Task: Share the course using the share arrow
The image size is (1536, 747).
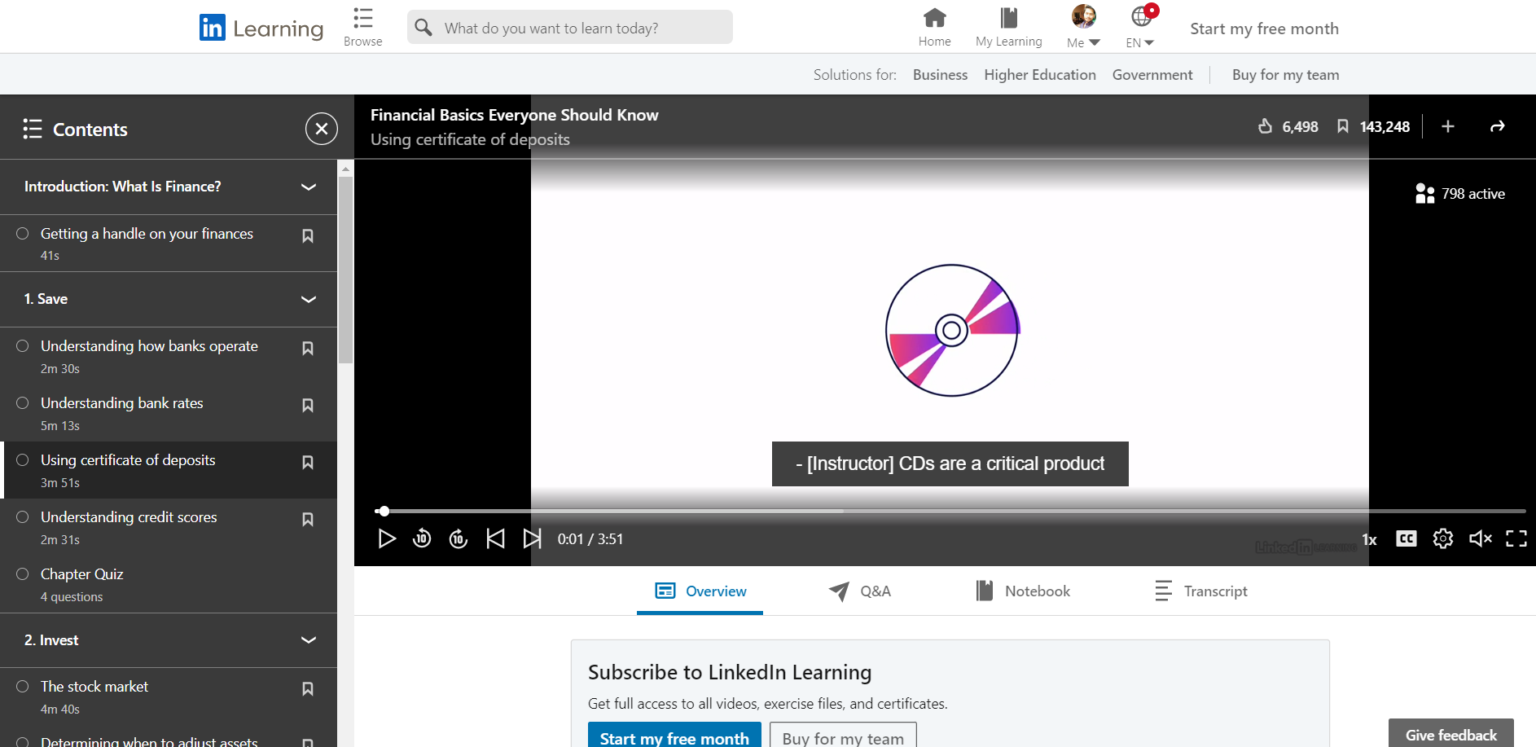Action: [x=1497, y=126]
